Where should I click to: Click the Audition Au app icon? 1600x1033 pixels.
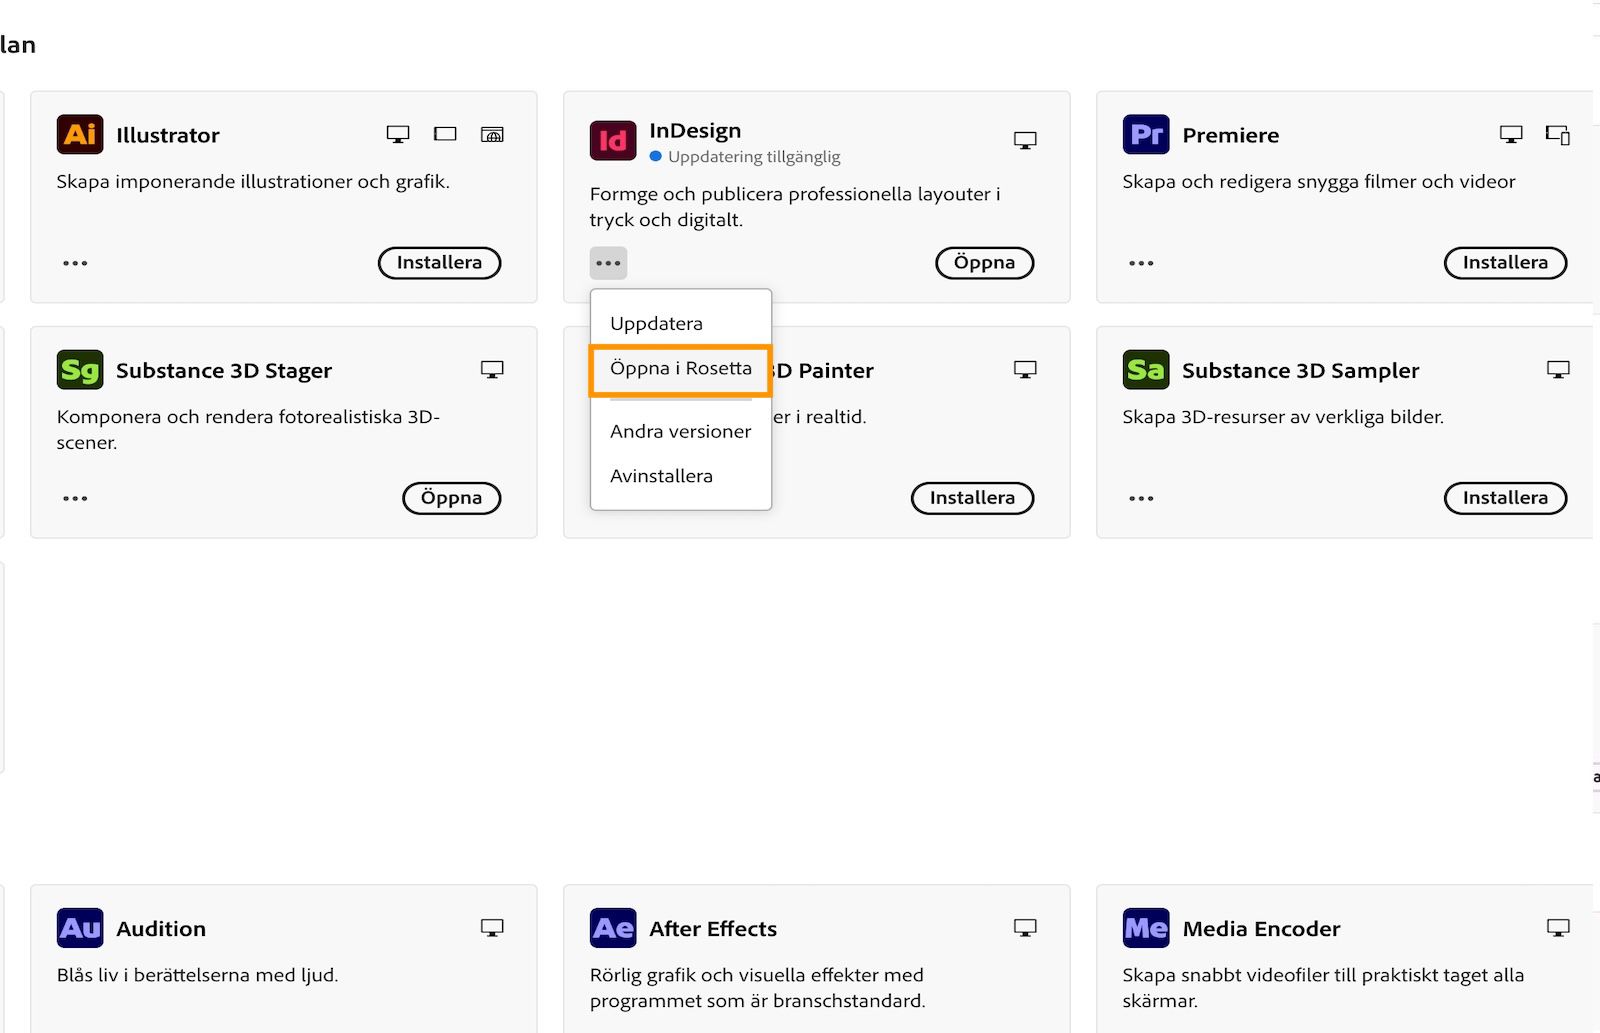click(x=80, y=928)
